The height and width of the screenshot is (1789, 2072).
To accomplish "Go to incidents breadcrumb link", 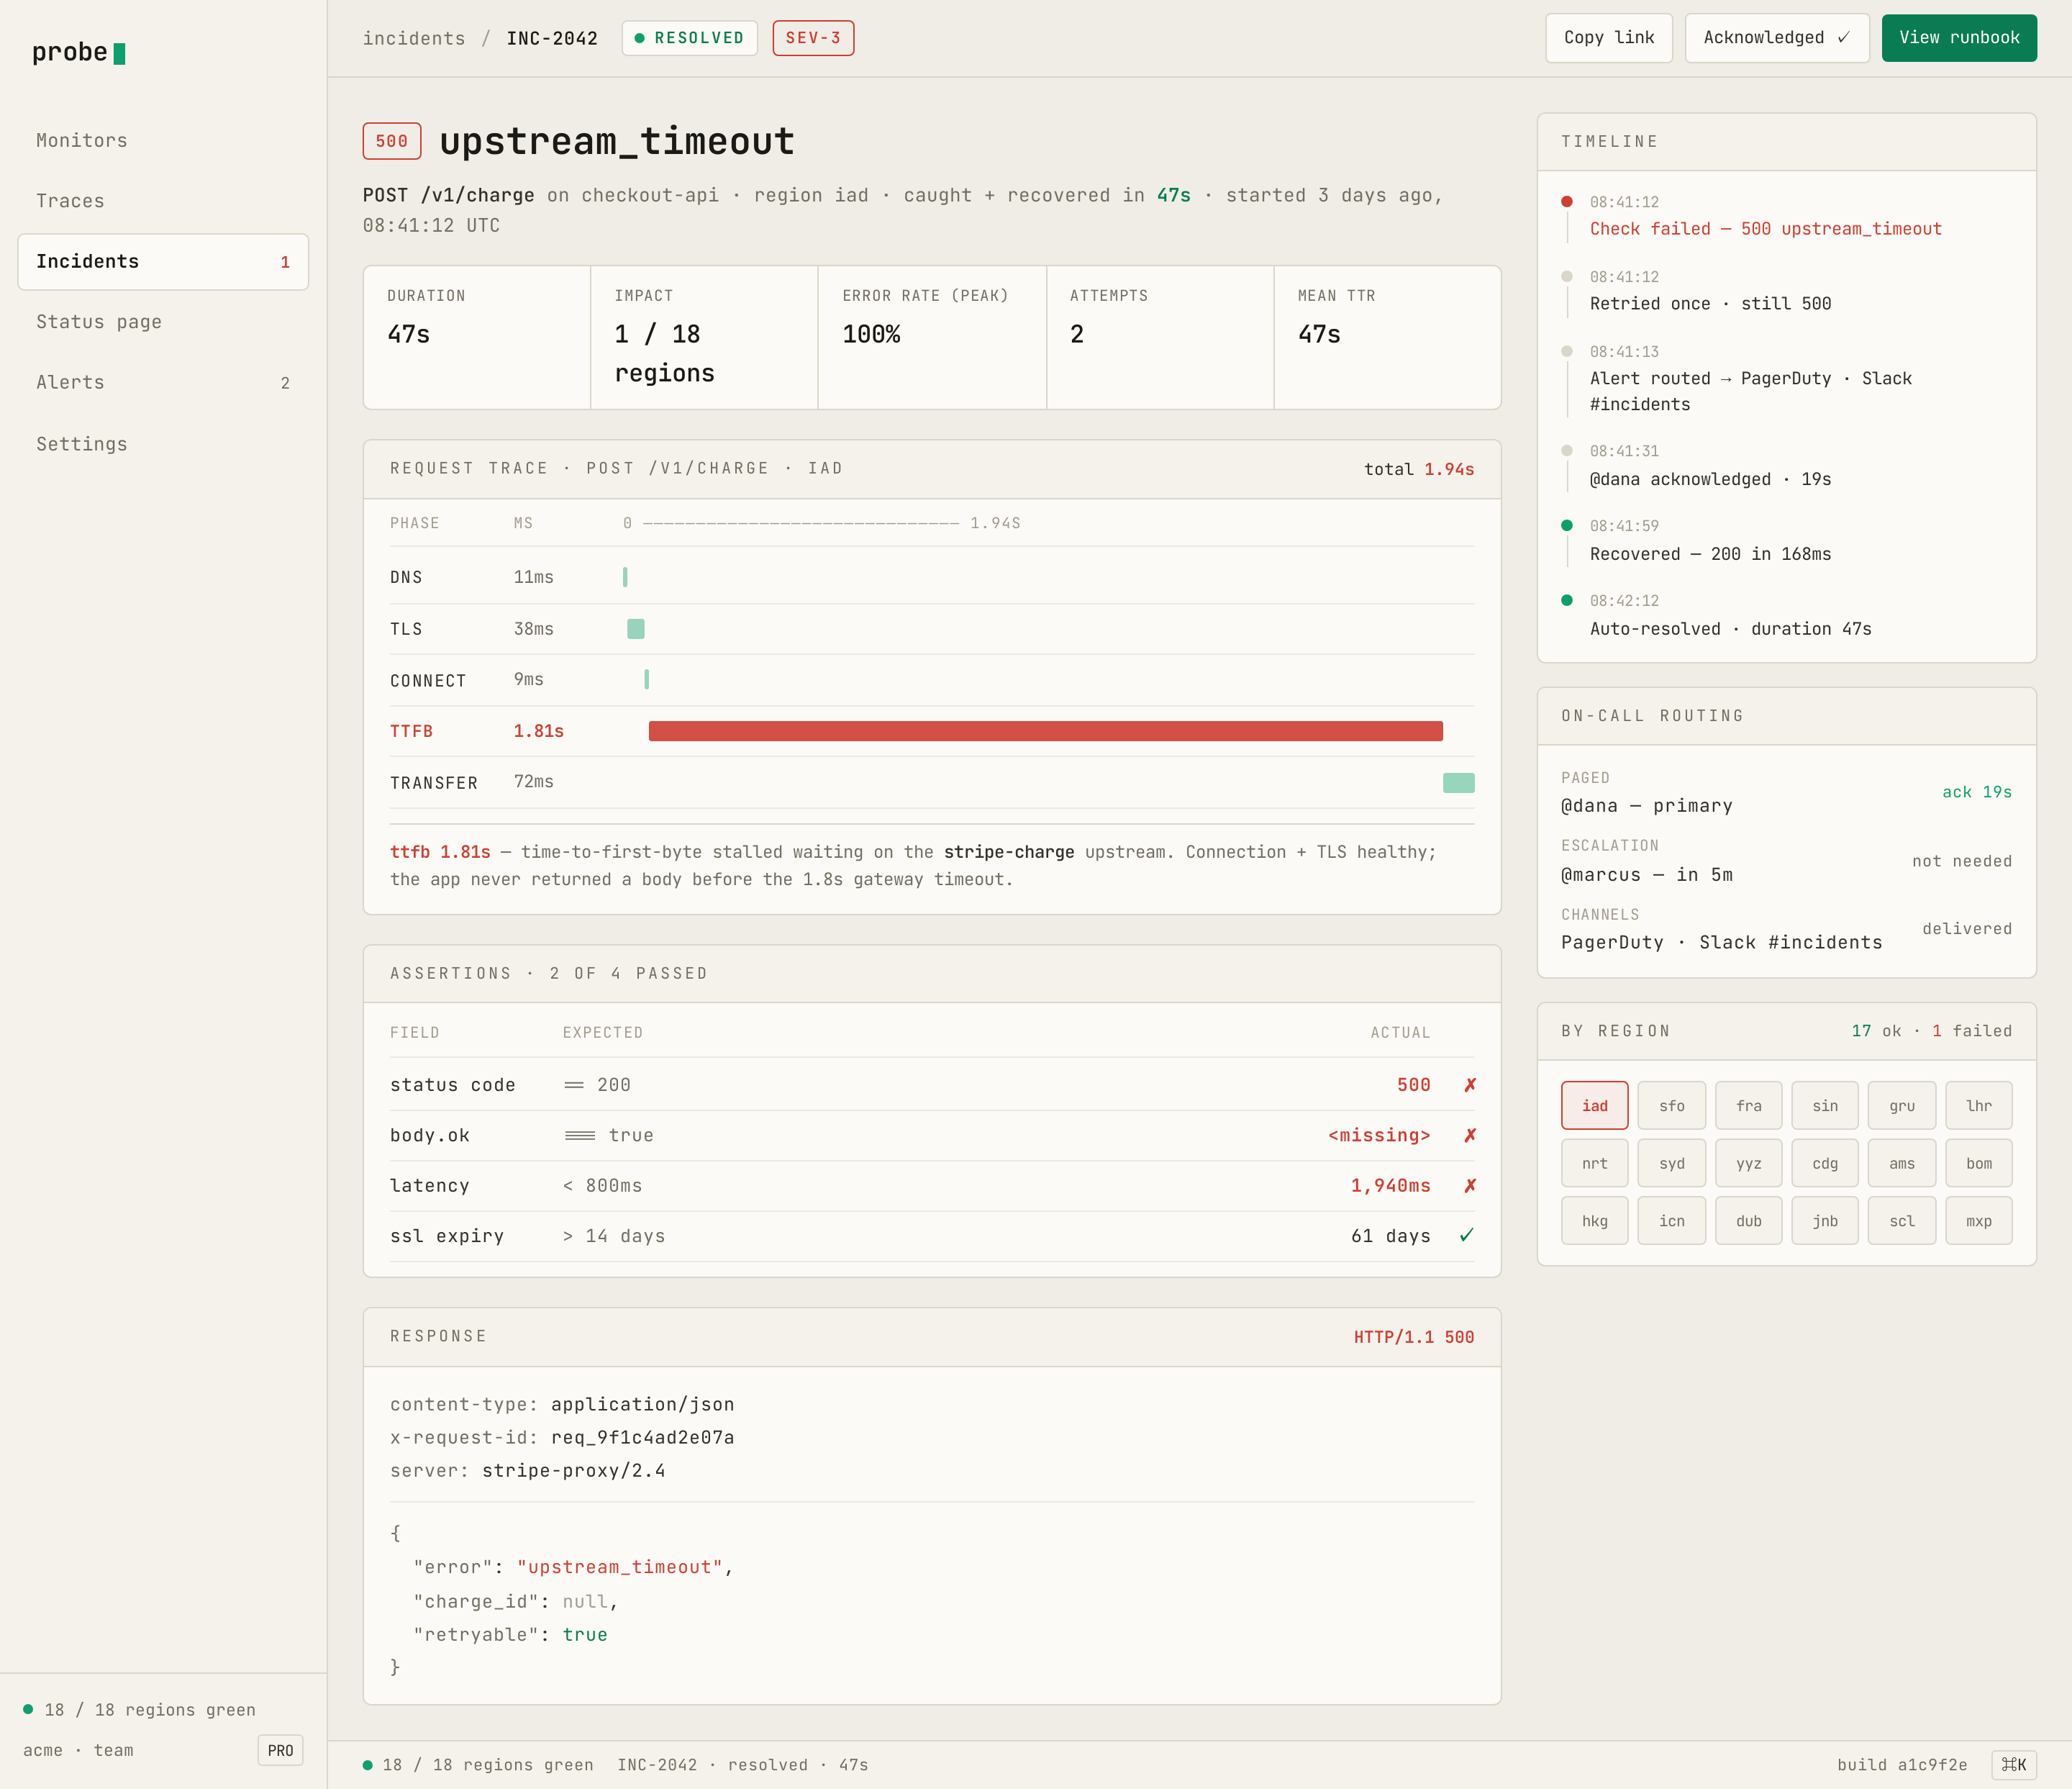I will (414, 38).
